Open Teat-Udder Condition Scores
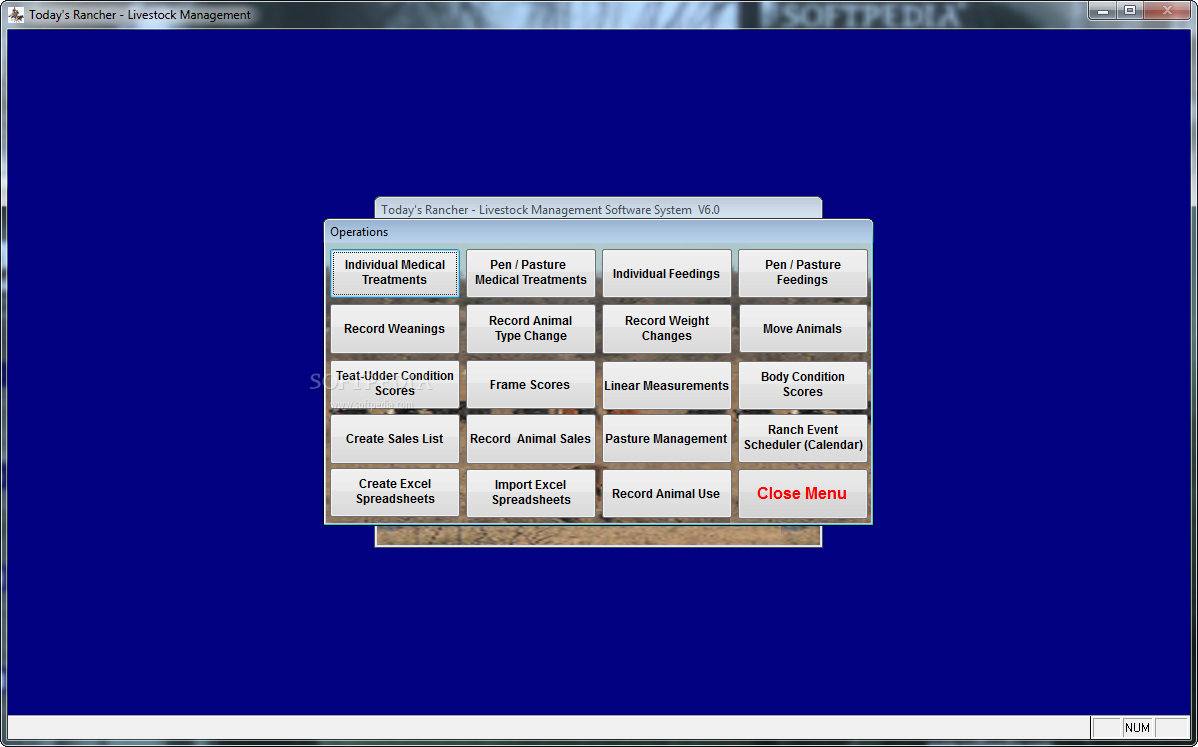Viewport: 1198px width, 747px height. click(x=394, y=384)
